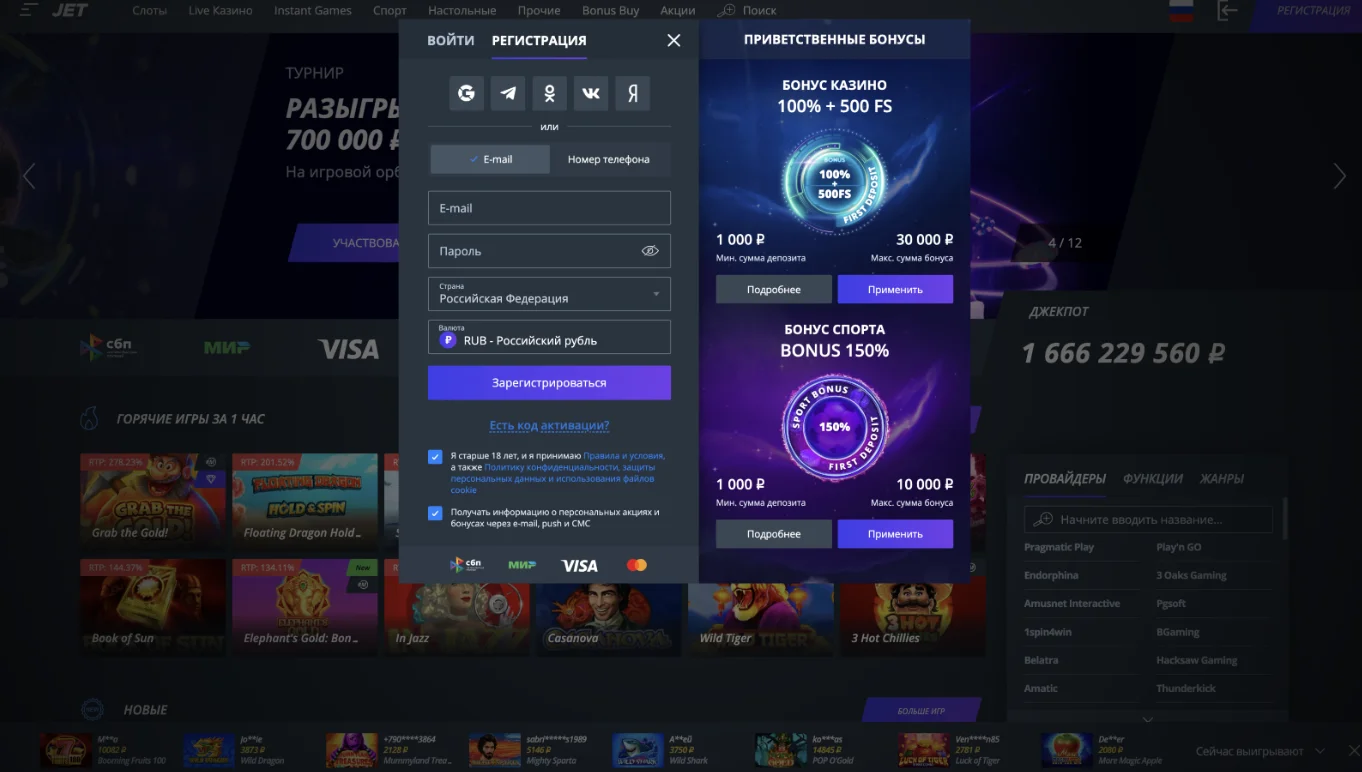Uncheck the age confirmation checkbox
Image resolution: width=1362 pixels, height=772 pixels.
point(435,456)
